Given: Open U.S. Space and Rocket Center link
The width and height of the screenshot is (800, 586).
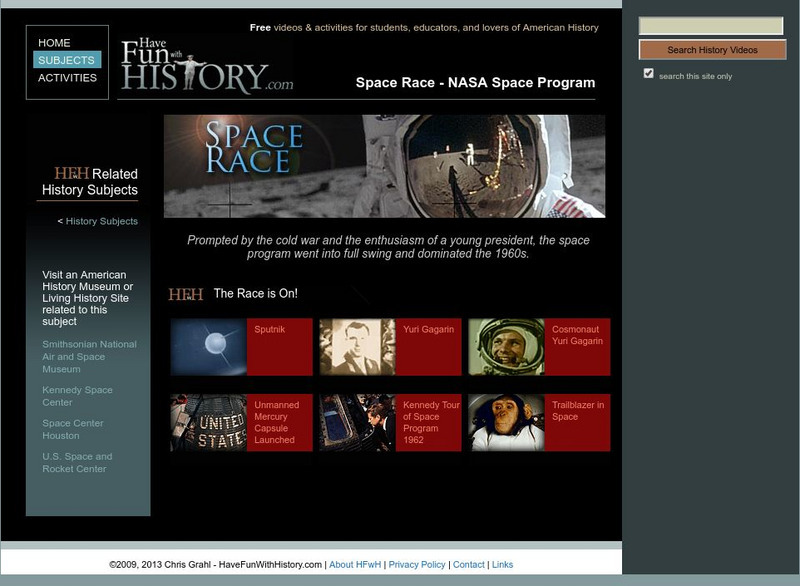Looking at the screenshot, I should pyautogui.click(x=77, y=463).
